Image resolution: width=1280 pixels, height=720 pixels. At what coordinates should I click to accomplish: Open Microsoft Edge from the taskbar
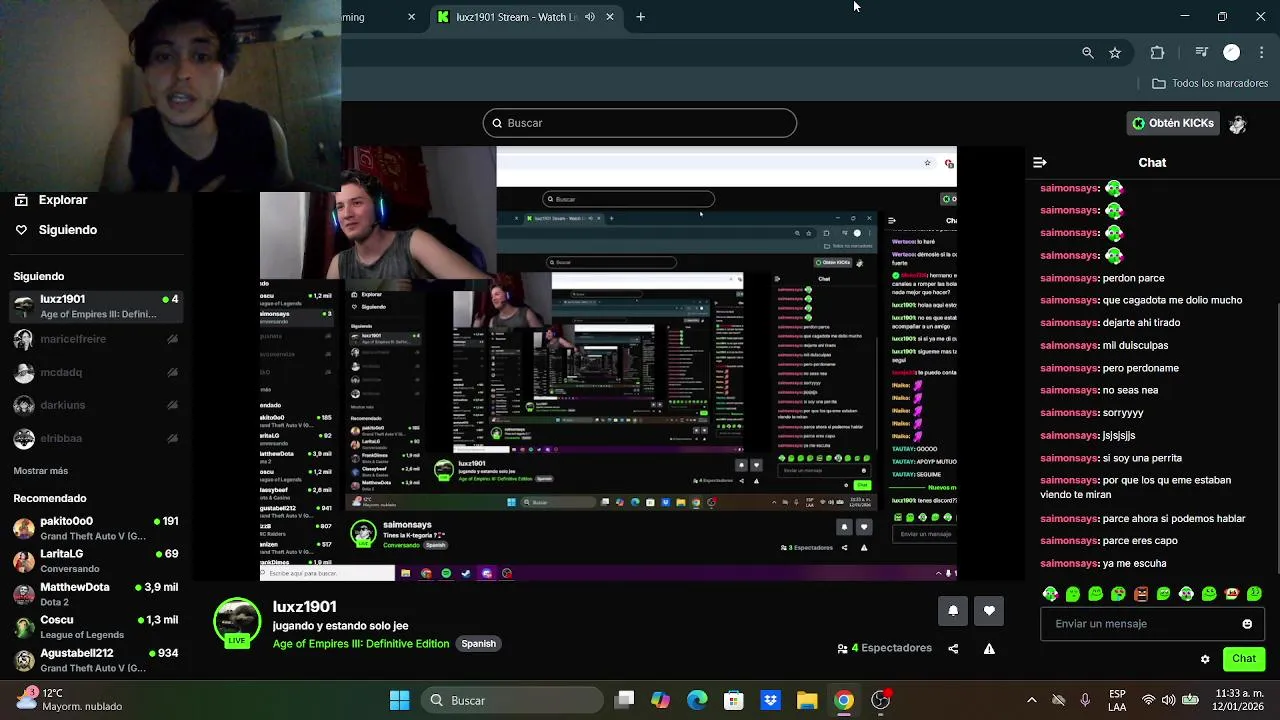coord(697,700)
